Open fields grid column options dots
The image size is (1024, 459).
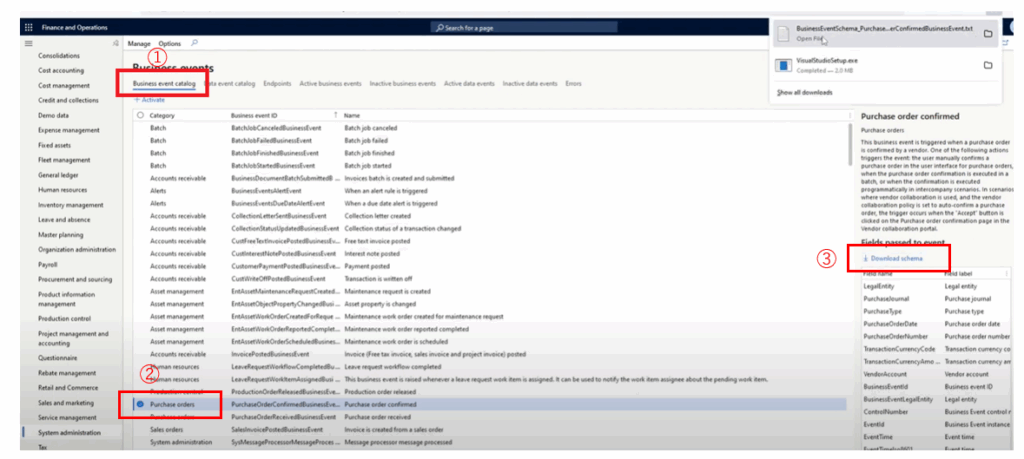pos(1006,274)
